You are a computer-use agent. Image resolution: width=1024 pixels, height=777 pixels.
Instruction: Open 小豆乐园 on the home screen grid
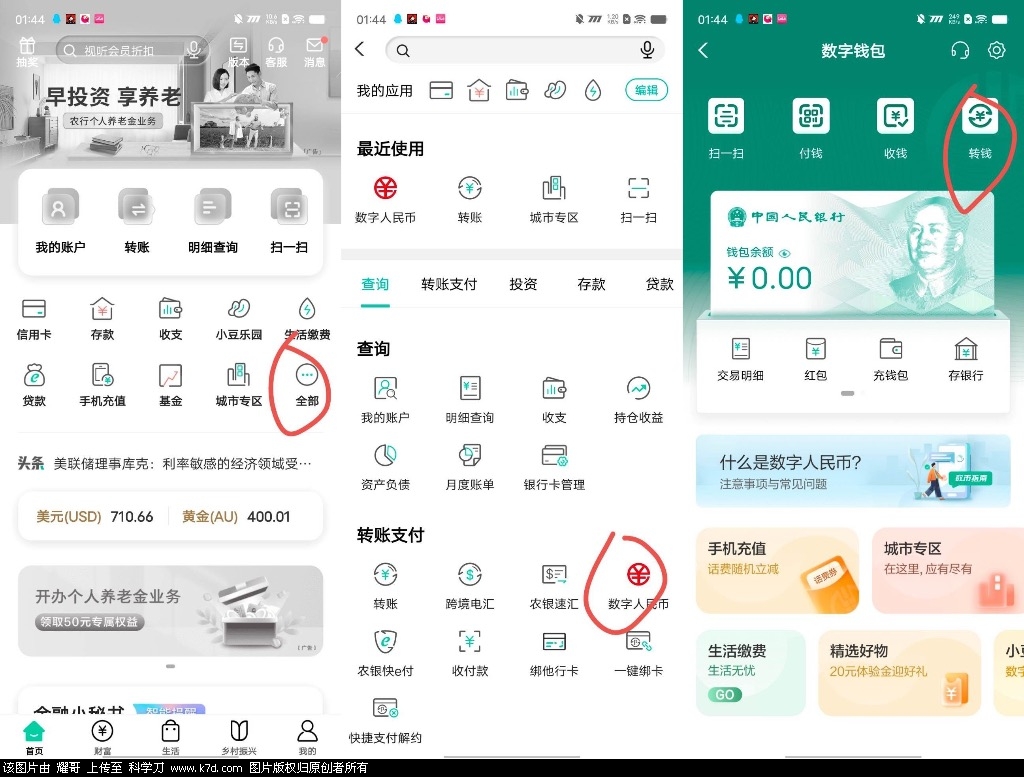point(239,319)
